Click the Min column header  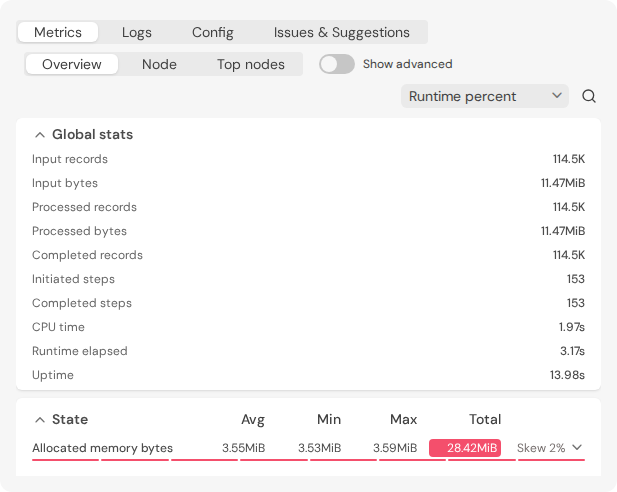[329, 420]
